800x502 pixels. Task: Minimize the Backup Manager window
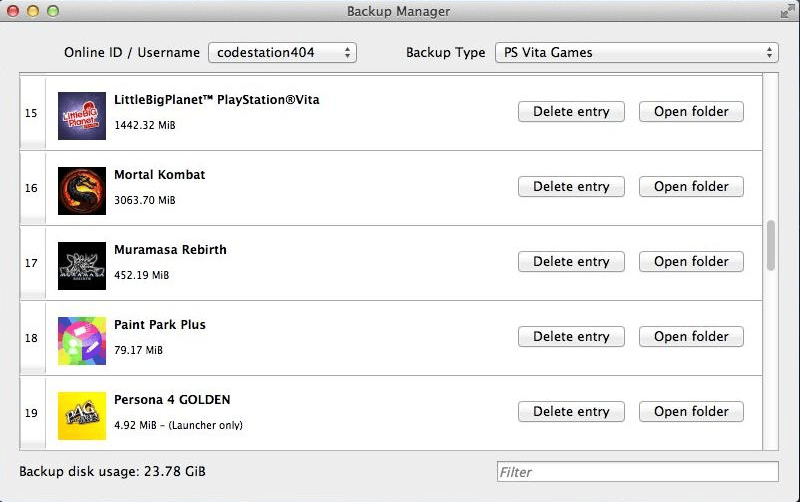(33, 11)
